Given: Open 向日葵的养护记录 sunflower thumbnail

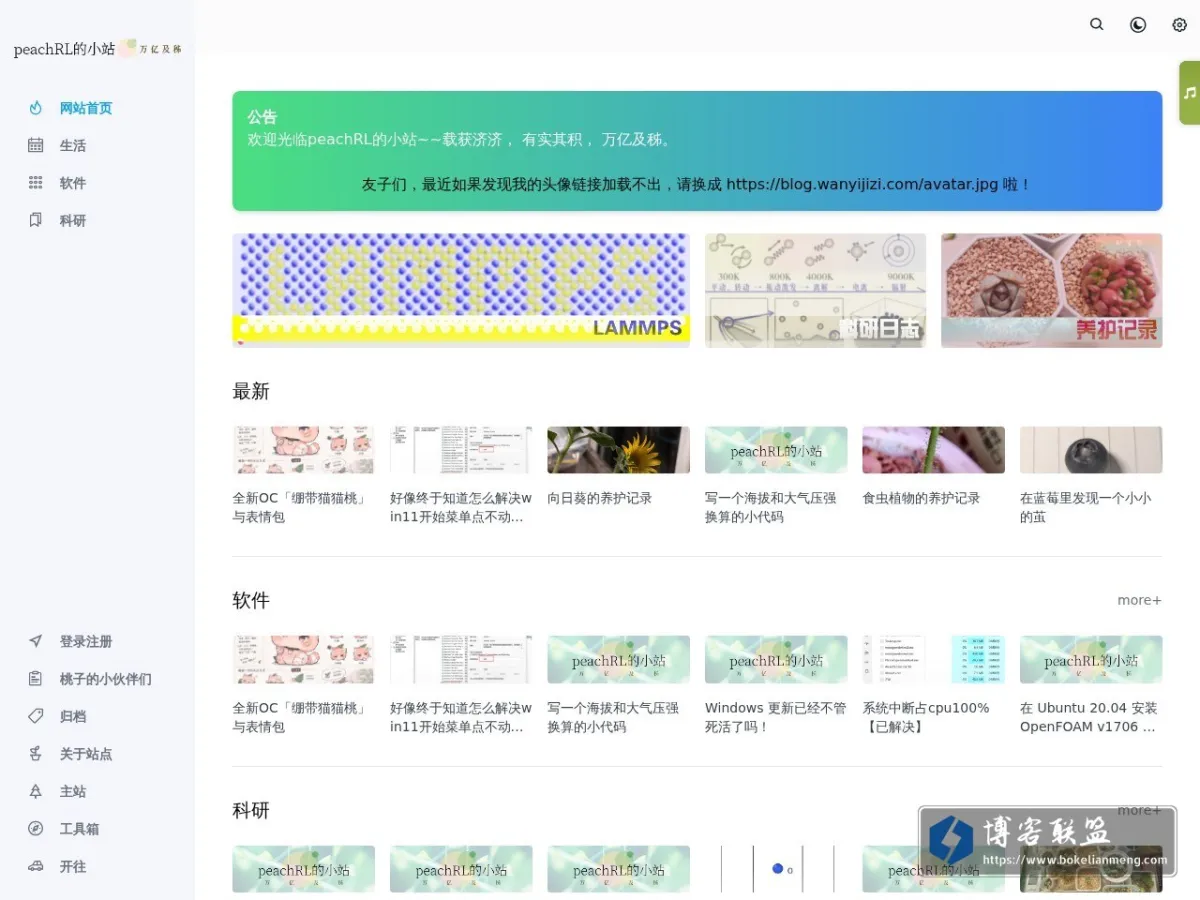Looking at the screenshot, I should click(619, 450).
